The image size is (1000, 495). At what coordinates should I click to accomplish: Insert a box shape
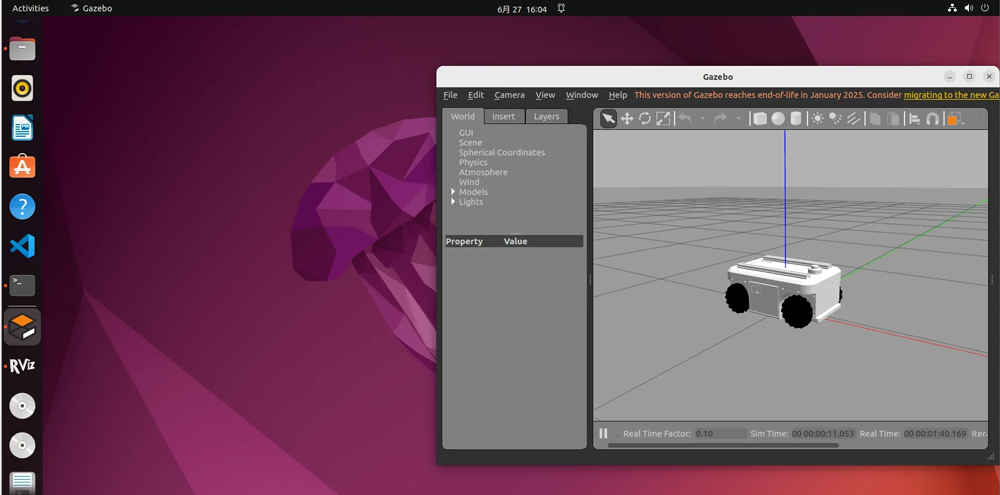click(x=760, y=119)
